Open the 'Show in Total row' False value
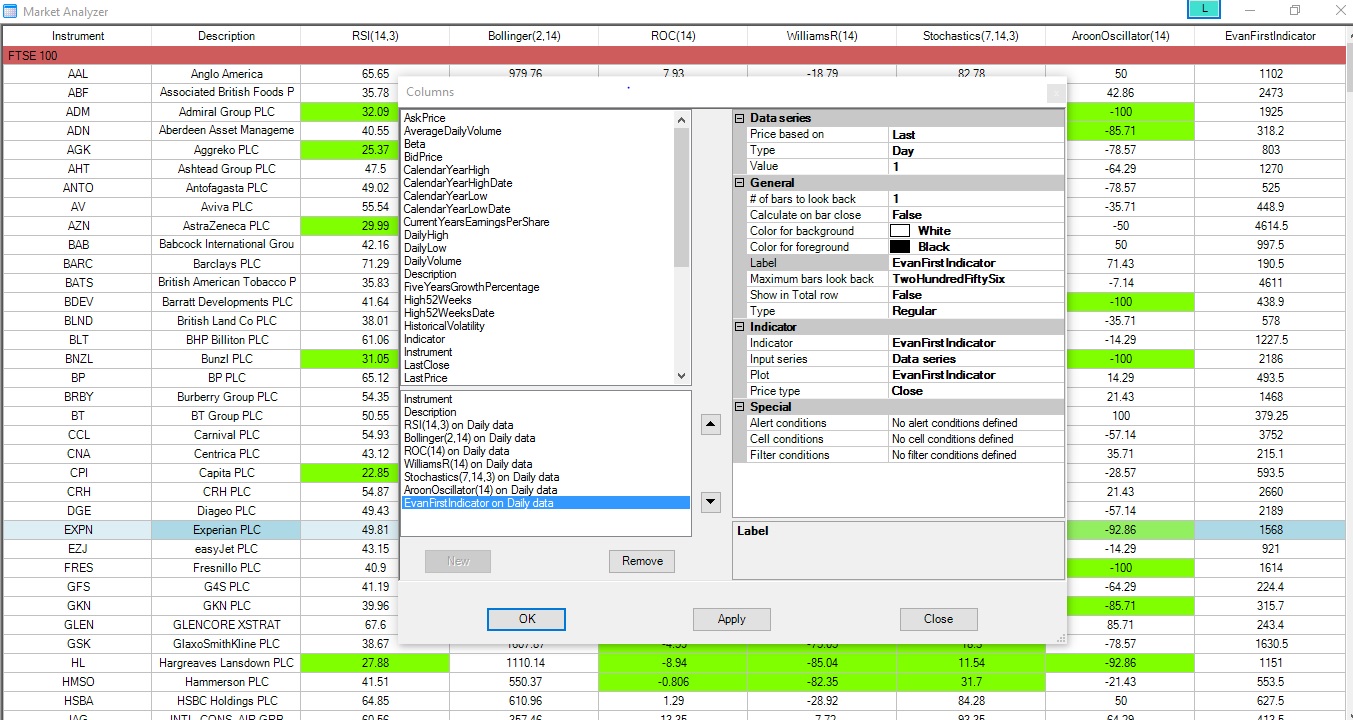 976,295
